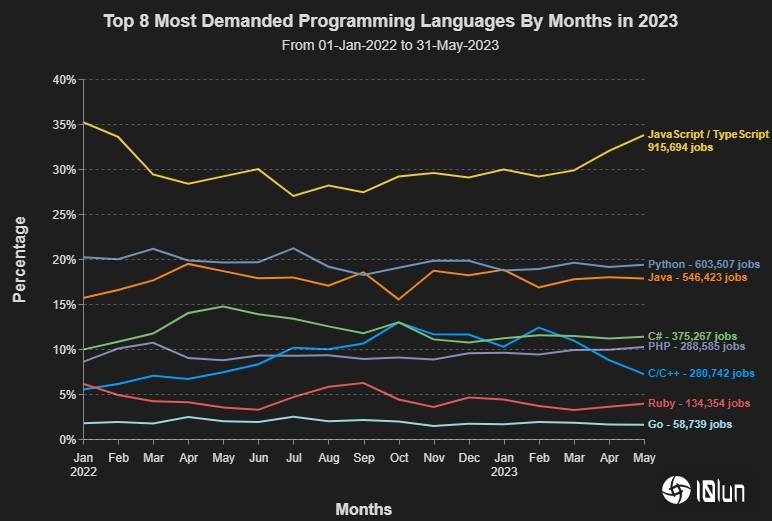Click the '10%' y-axis tick label

(x=64, y=350)
